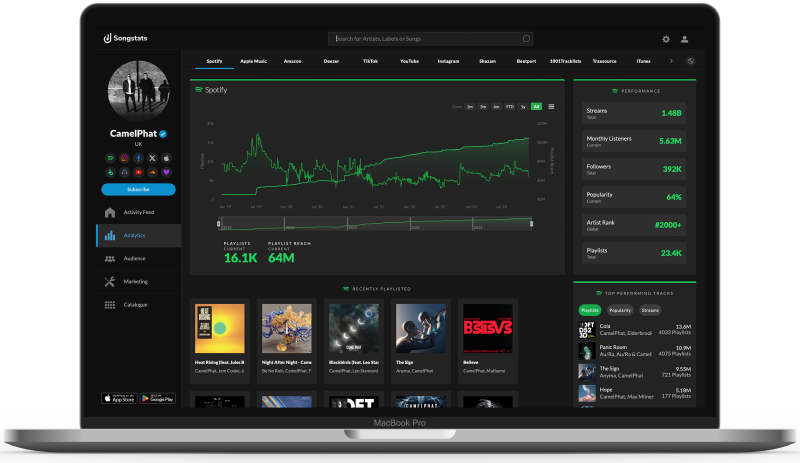Open Heat Rising playlisted track thumbnail
The image size is (800, 463).
(219, 329)
